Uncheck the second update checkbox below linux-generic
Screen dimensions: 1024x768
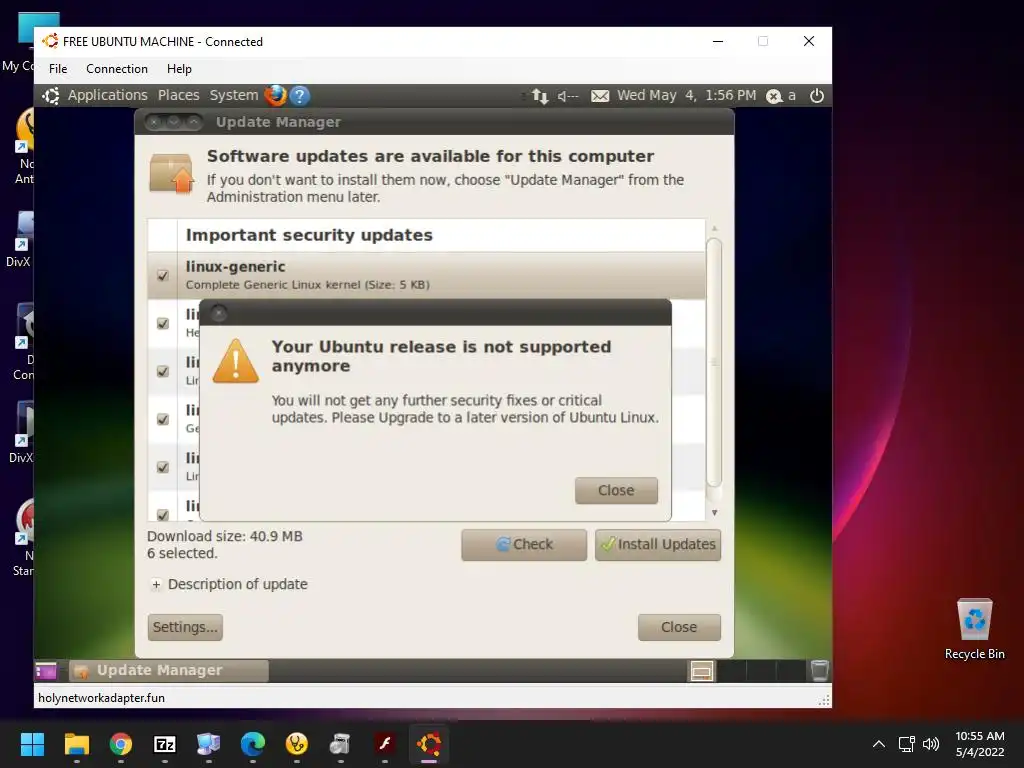pyautogui.click(x=163, y=323)
